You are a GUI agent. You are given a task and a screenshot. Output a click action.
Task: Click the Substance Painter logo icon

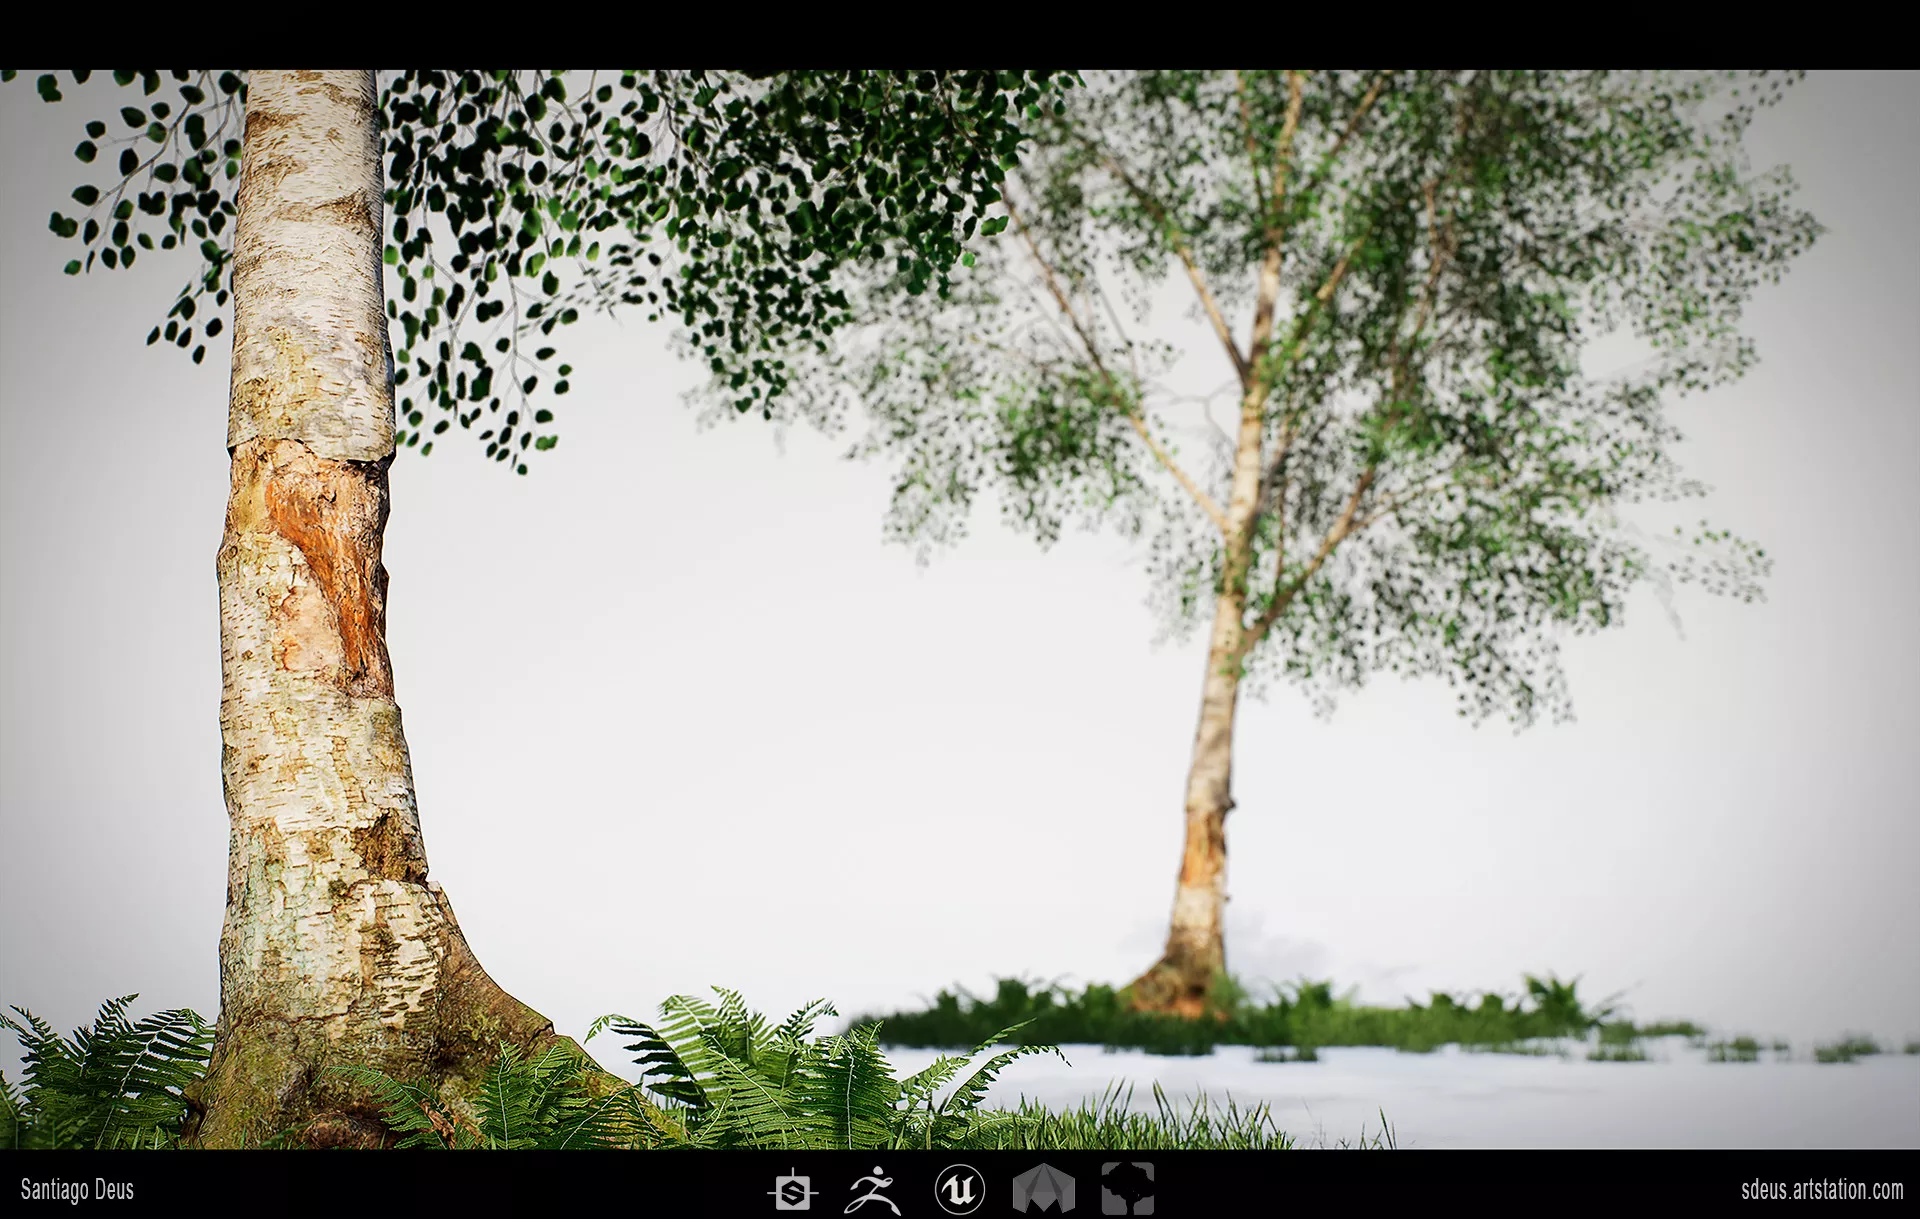(793, 1191)
